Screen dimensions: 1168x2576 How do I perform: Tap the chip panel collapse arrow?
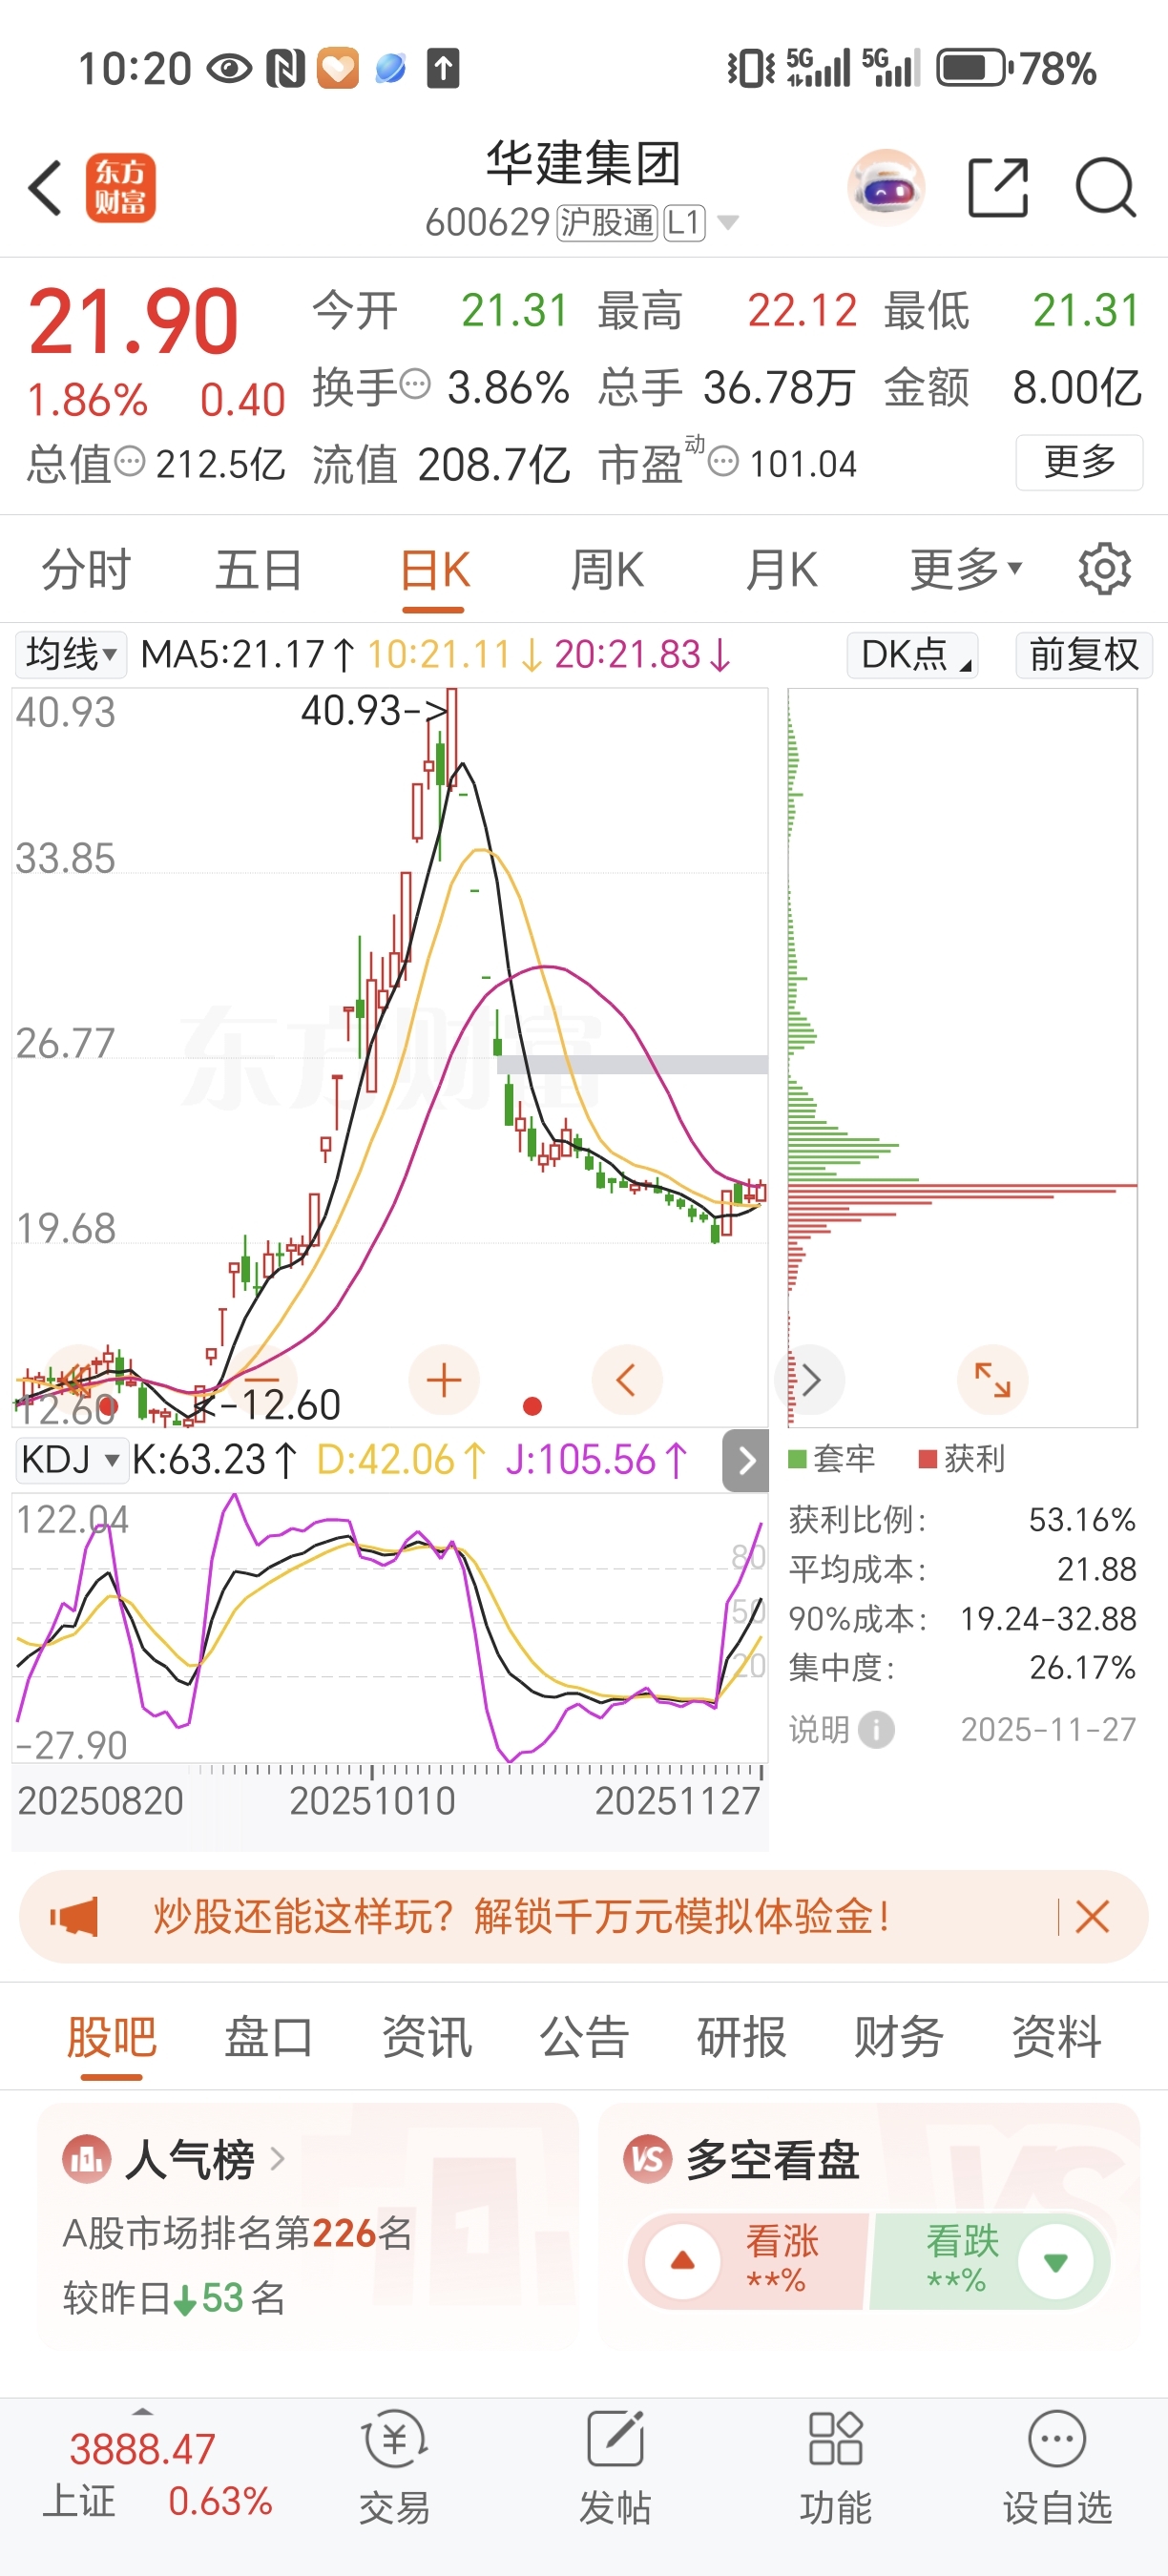point(810,1380)
